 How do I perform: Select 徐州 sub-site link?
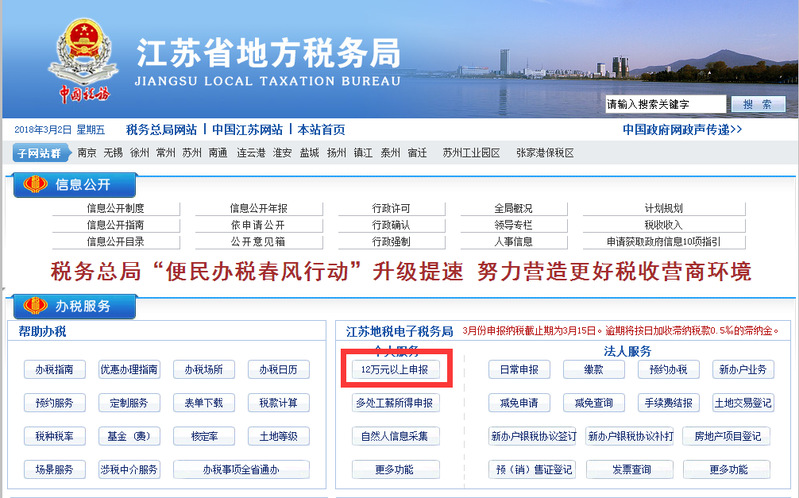coord(139,153)
